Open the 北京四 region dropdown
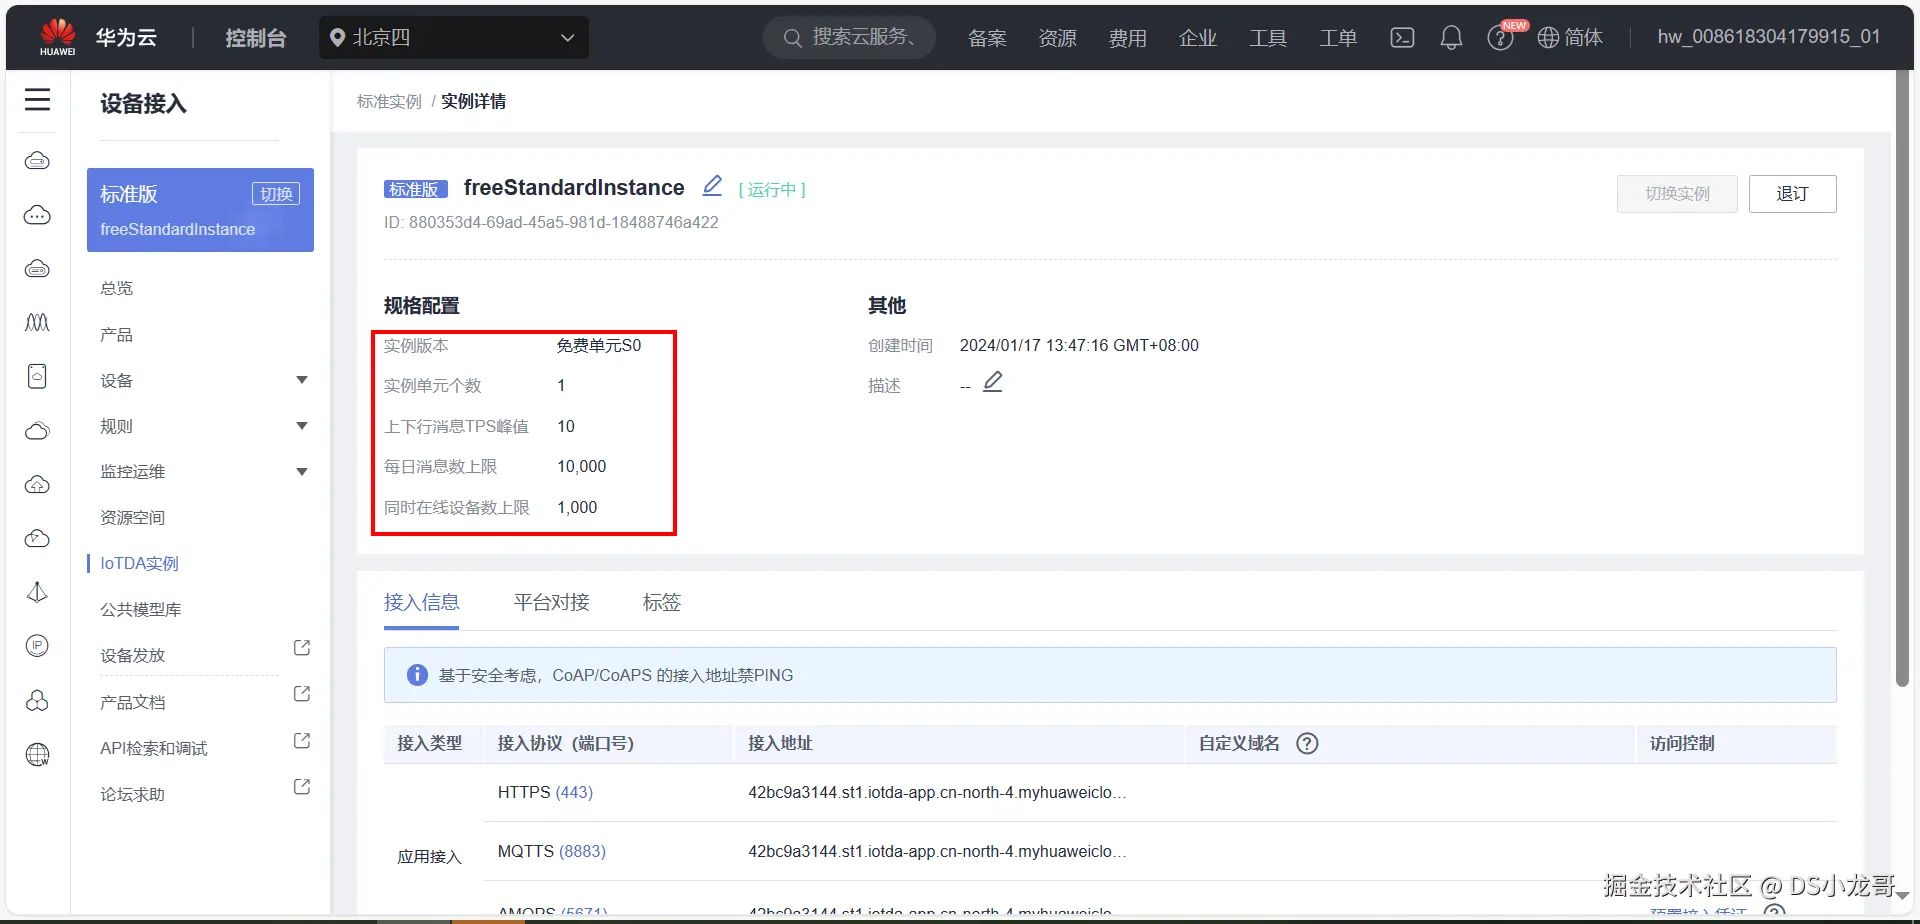 click(x=454, y=38)
